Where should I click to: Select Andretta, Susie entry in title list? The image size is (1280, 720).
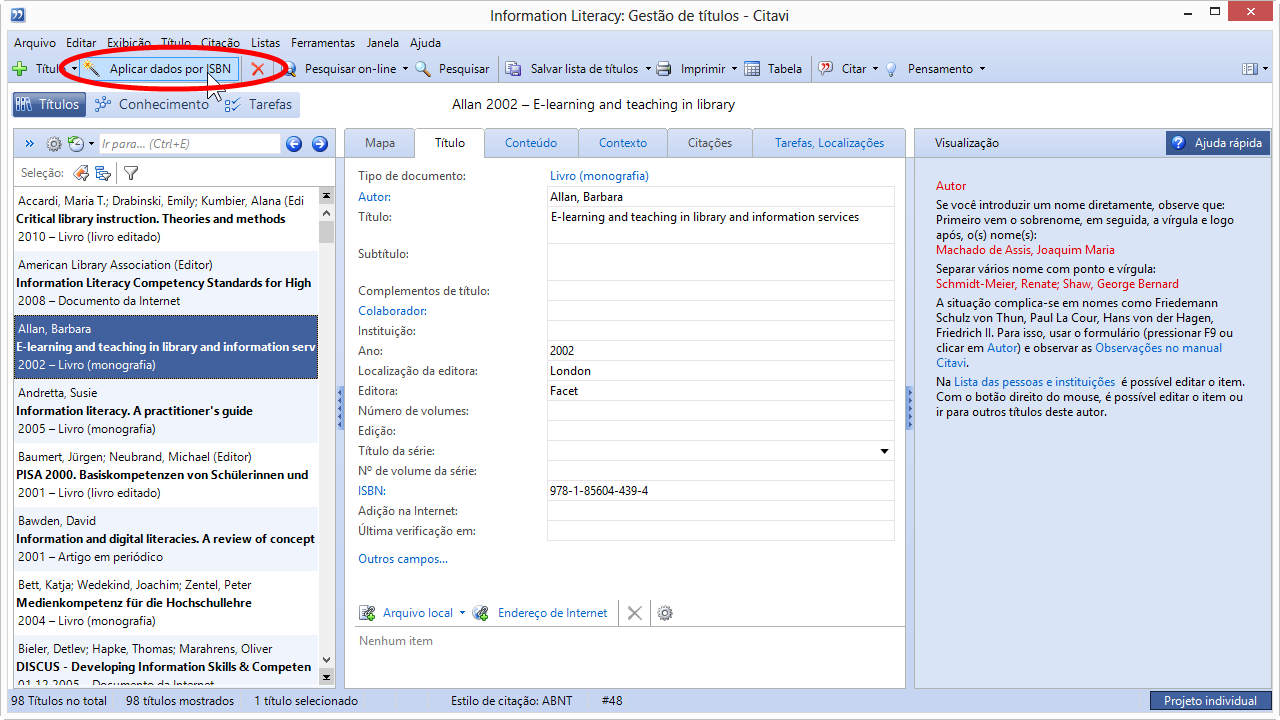(166, 411)
